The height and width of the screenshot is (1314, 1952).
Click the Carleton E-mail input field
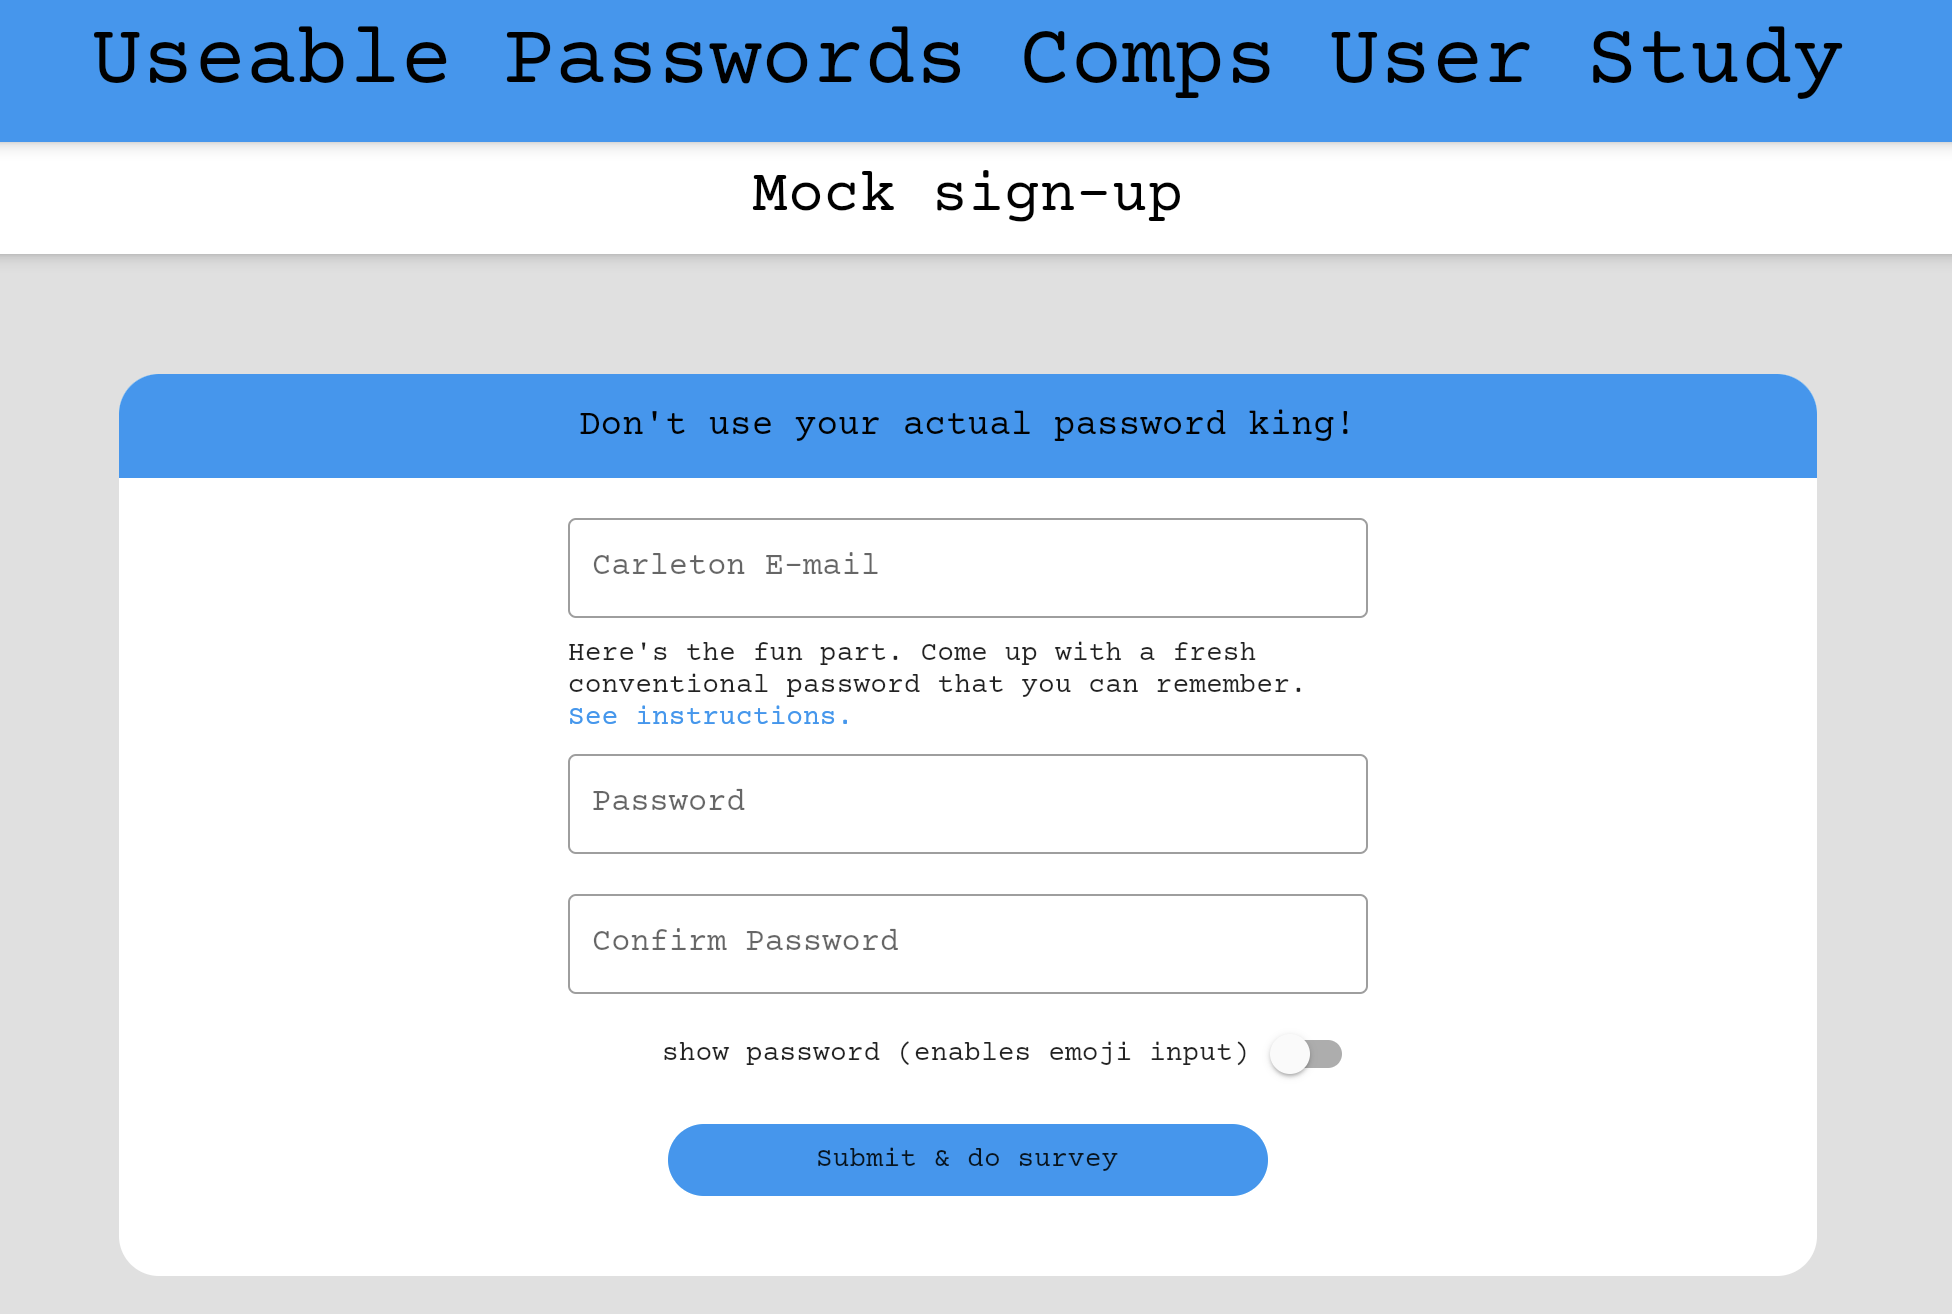click(x=967, y=567)
